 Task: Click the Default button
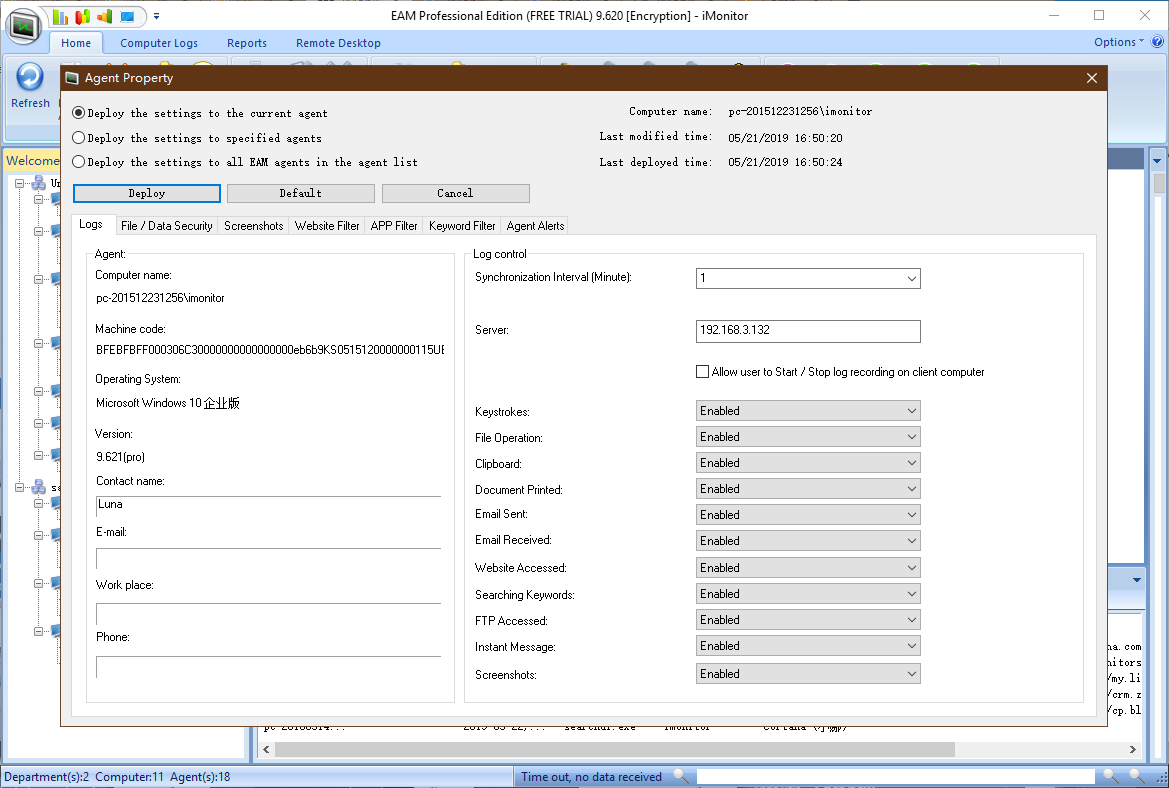click(300, 193)
